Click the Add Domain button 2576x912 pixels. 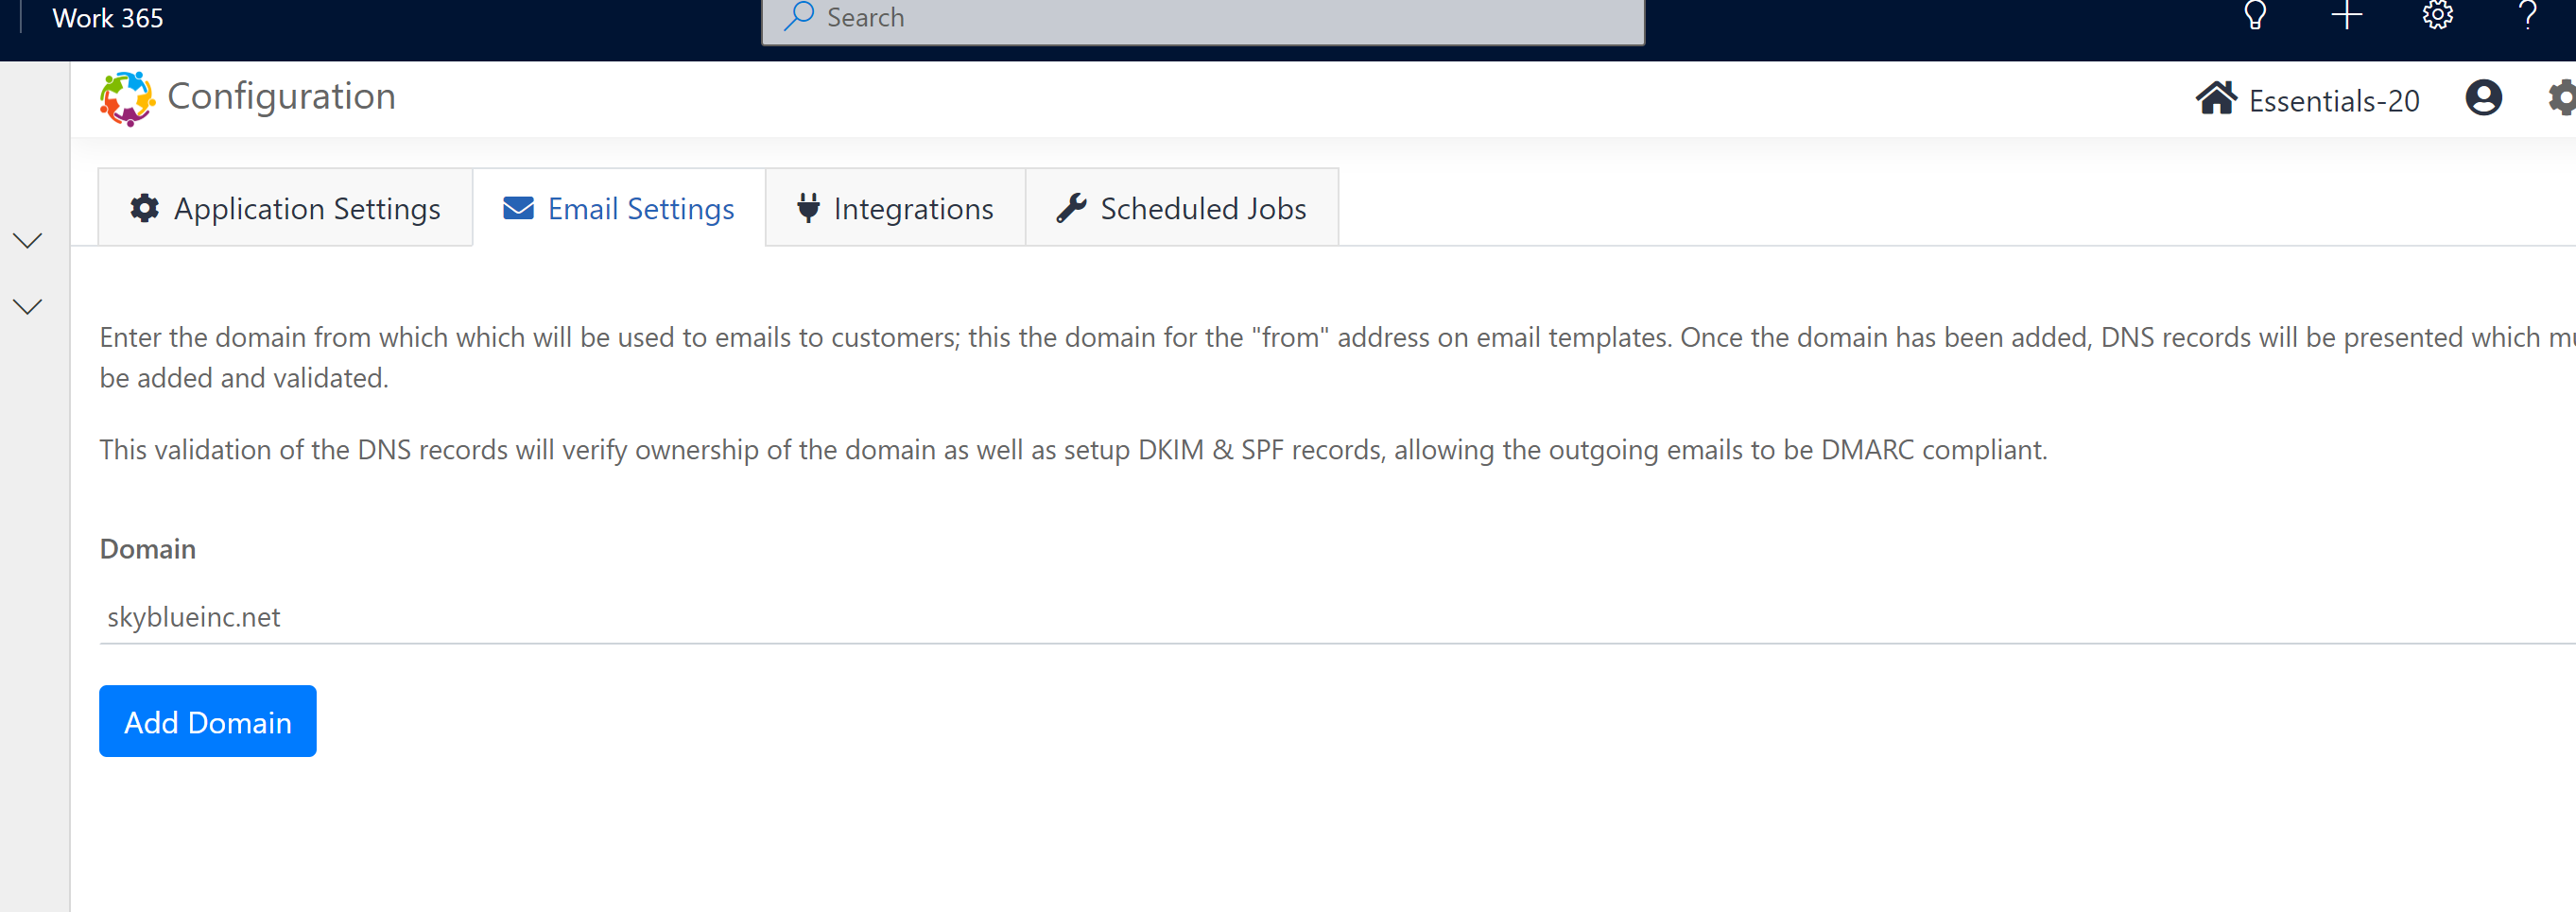pos(208,721)
